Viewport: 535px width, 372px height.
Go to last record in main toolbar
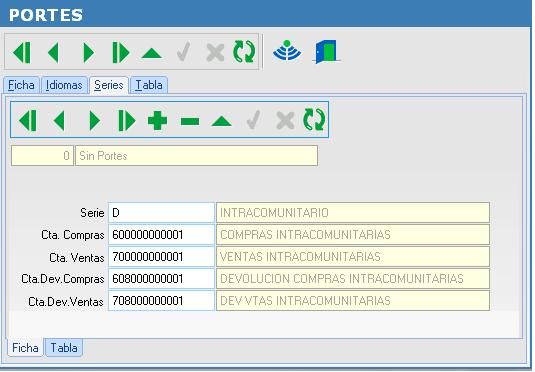pos(121,52)
